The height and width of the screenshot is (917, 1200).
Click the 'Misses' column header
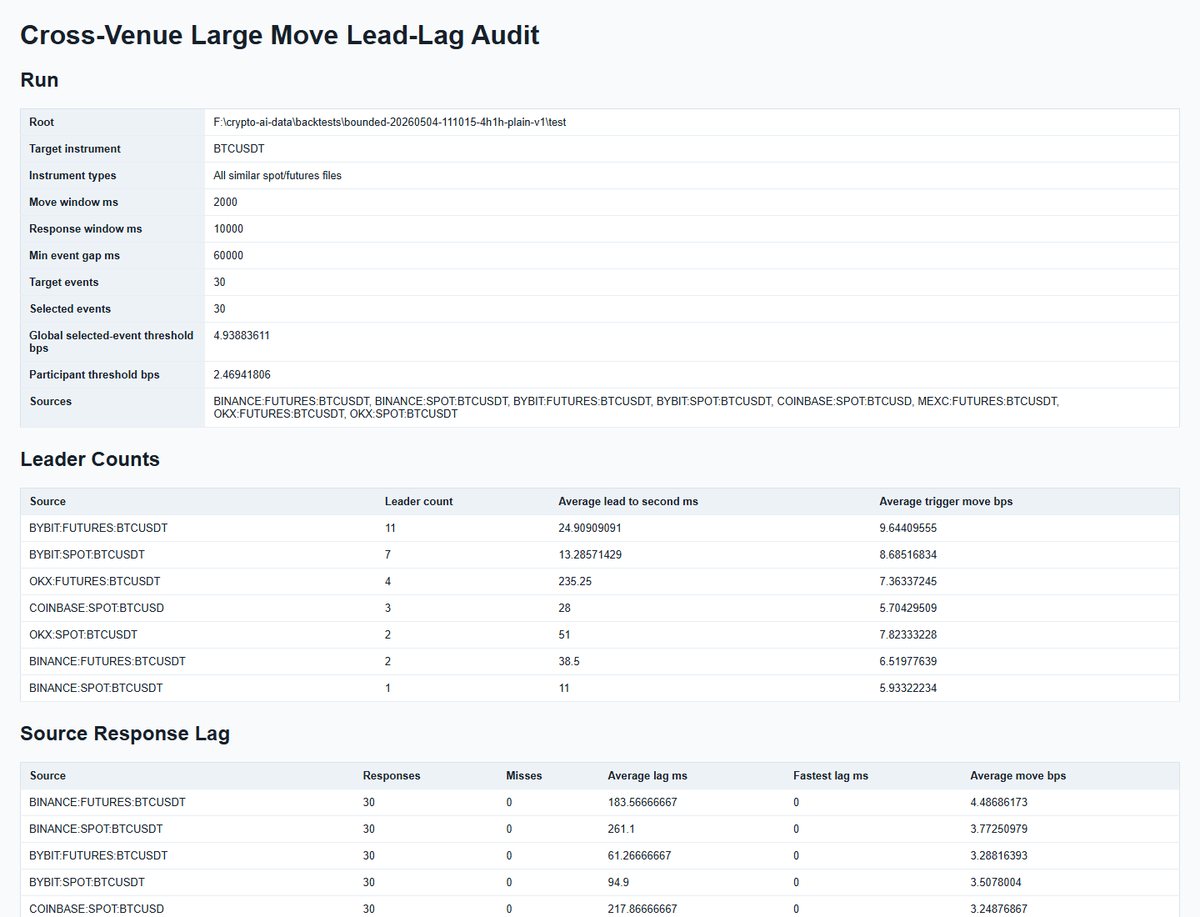click(524, 775)
